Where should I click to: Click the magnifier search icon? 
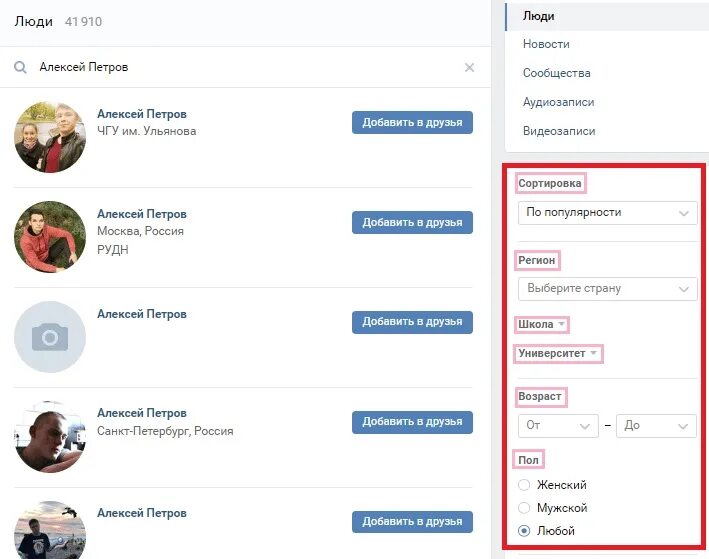(20, 68)
